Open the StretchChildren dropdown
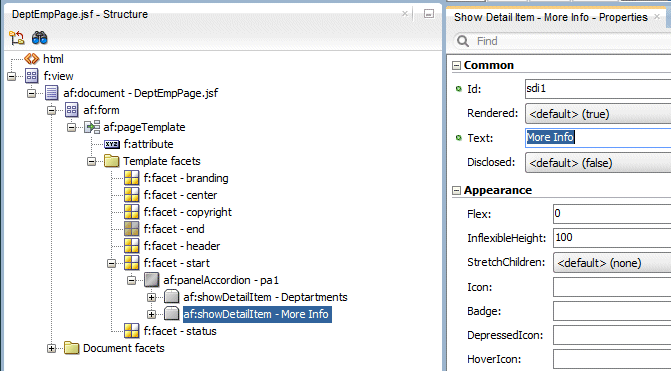Screen dimensions: 671x371 pyautogui.click(x=612, y=263)
